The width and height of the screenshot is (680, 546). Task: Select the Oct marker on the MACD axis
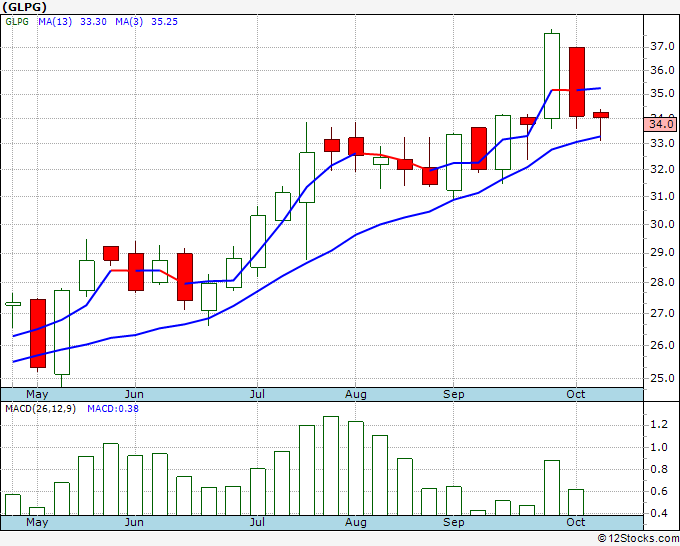pos(575,522)
